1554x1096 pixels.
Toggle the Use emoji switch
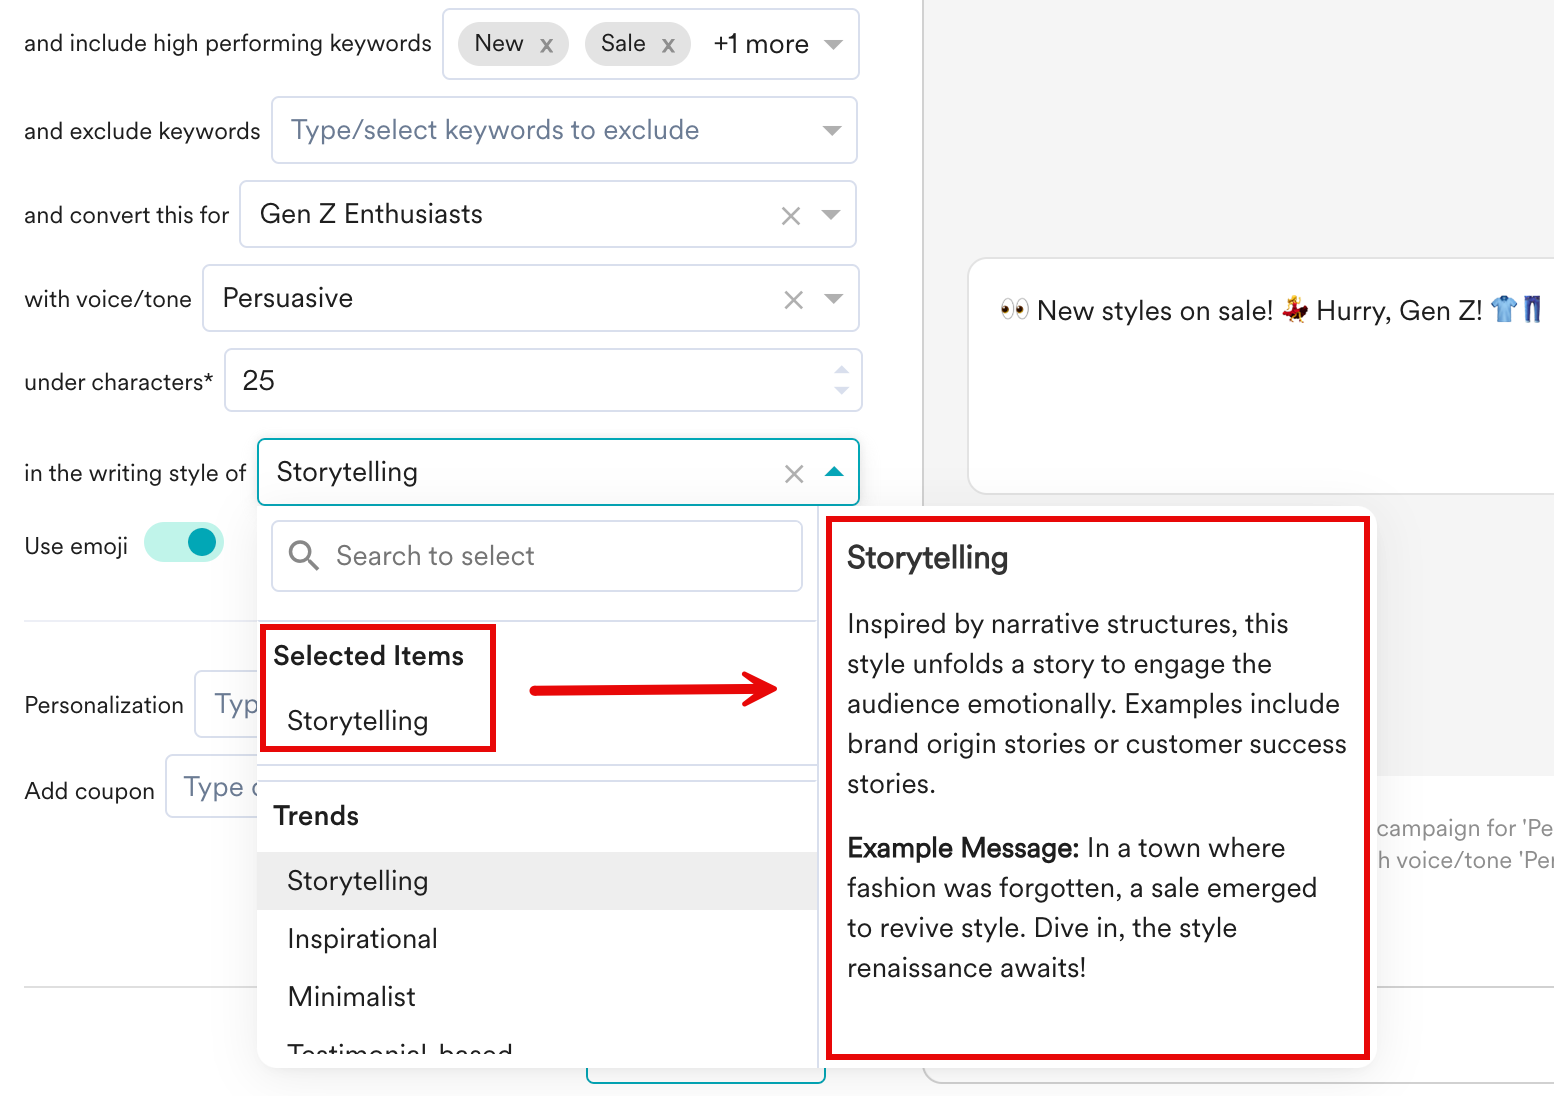pos(185,543)
